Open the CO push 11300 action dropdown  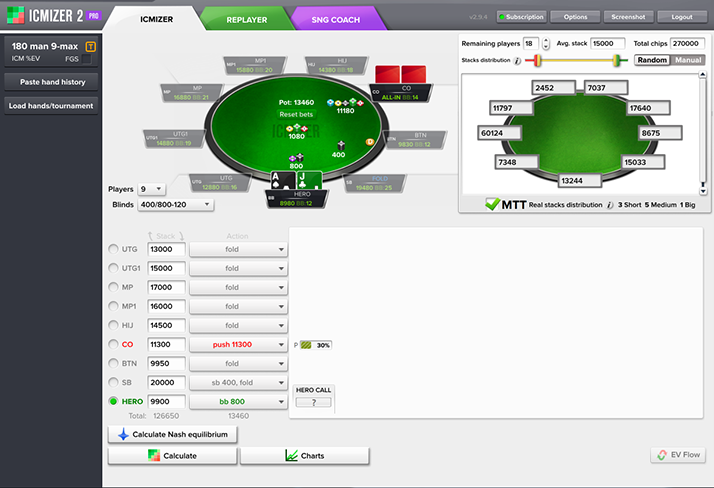pos(238,345)
